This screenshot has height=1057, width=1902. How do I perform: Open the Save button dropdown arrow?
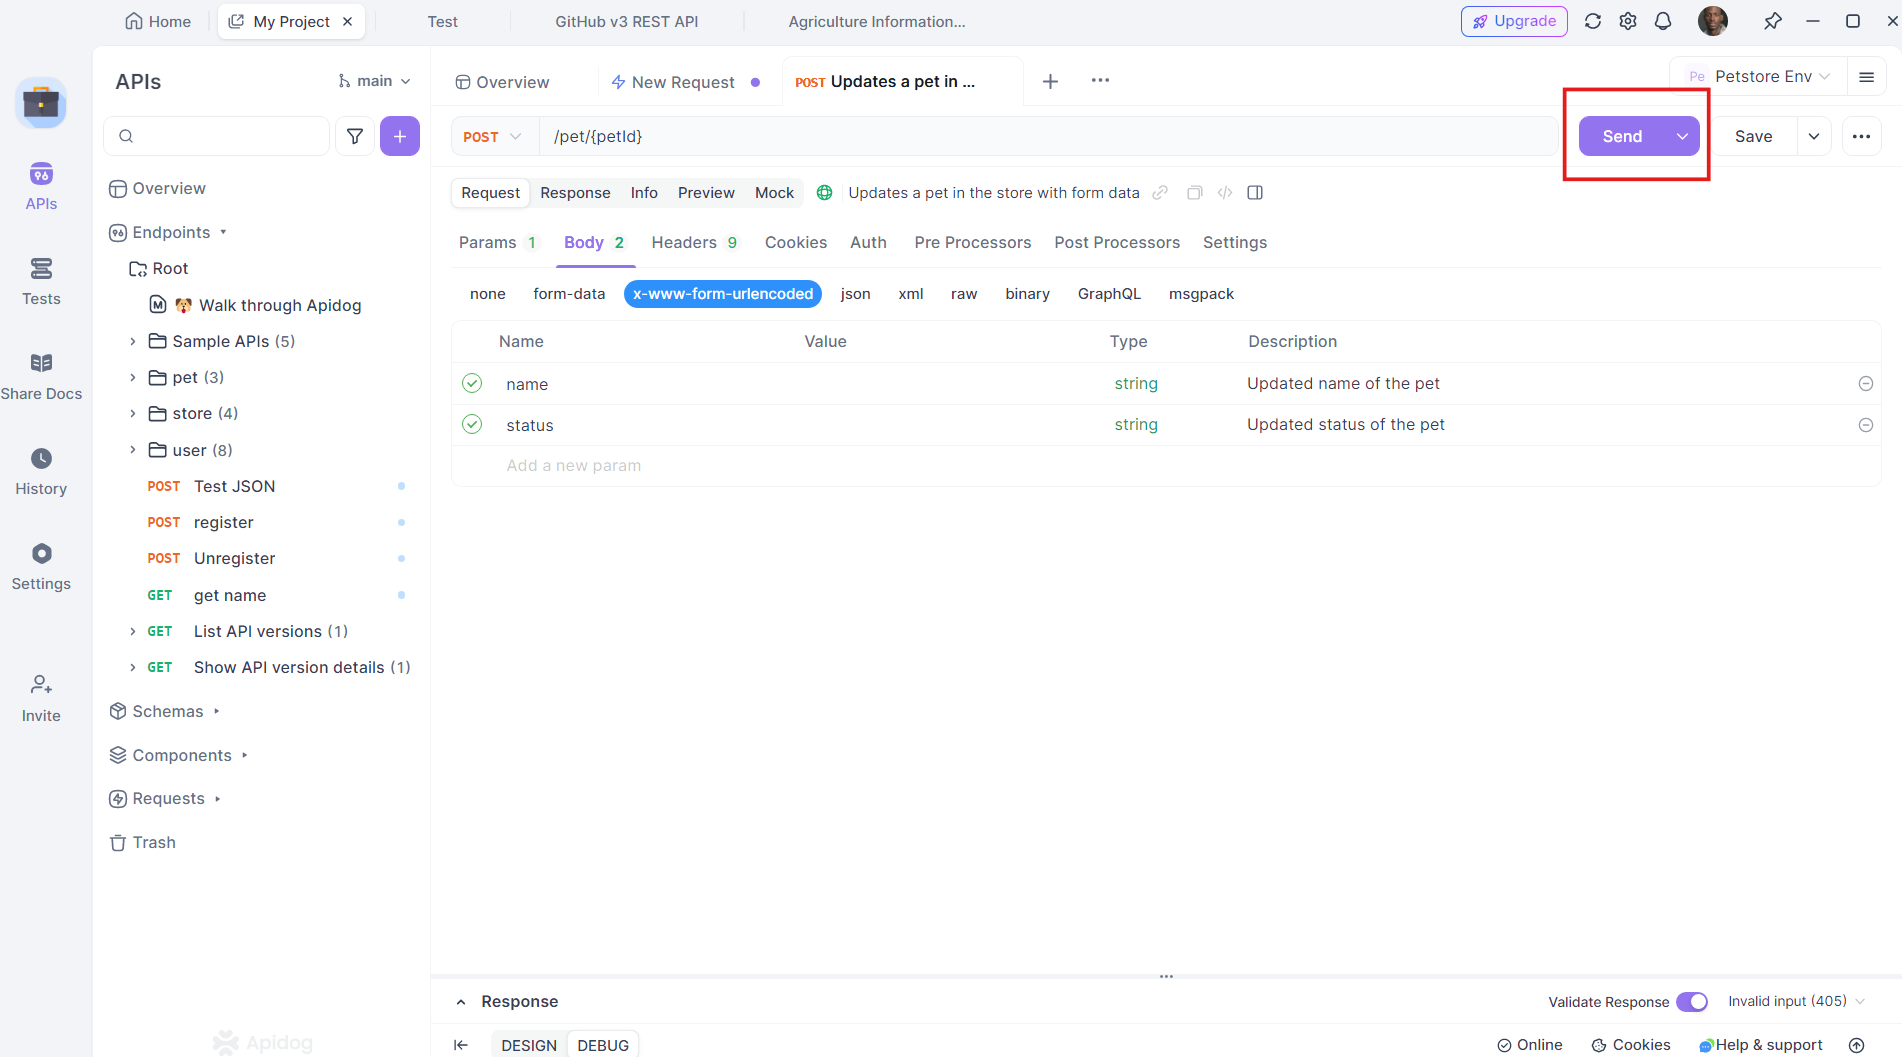click(1814, 136)
